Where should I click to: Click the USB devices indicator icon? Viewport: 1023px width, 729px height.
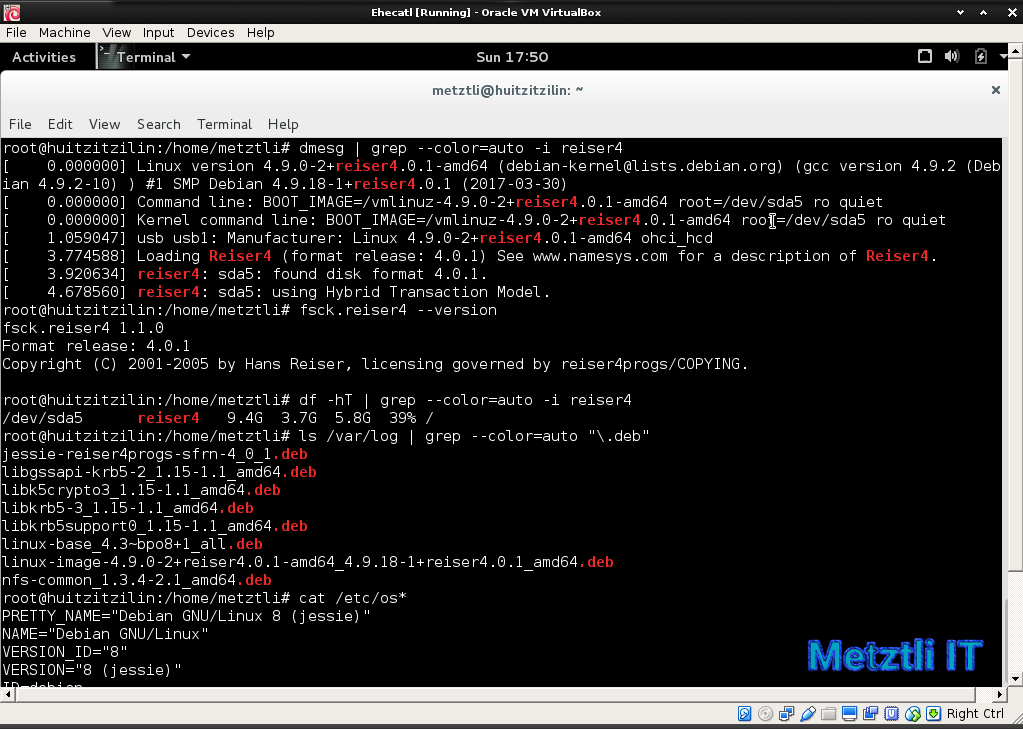[808, 713]
